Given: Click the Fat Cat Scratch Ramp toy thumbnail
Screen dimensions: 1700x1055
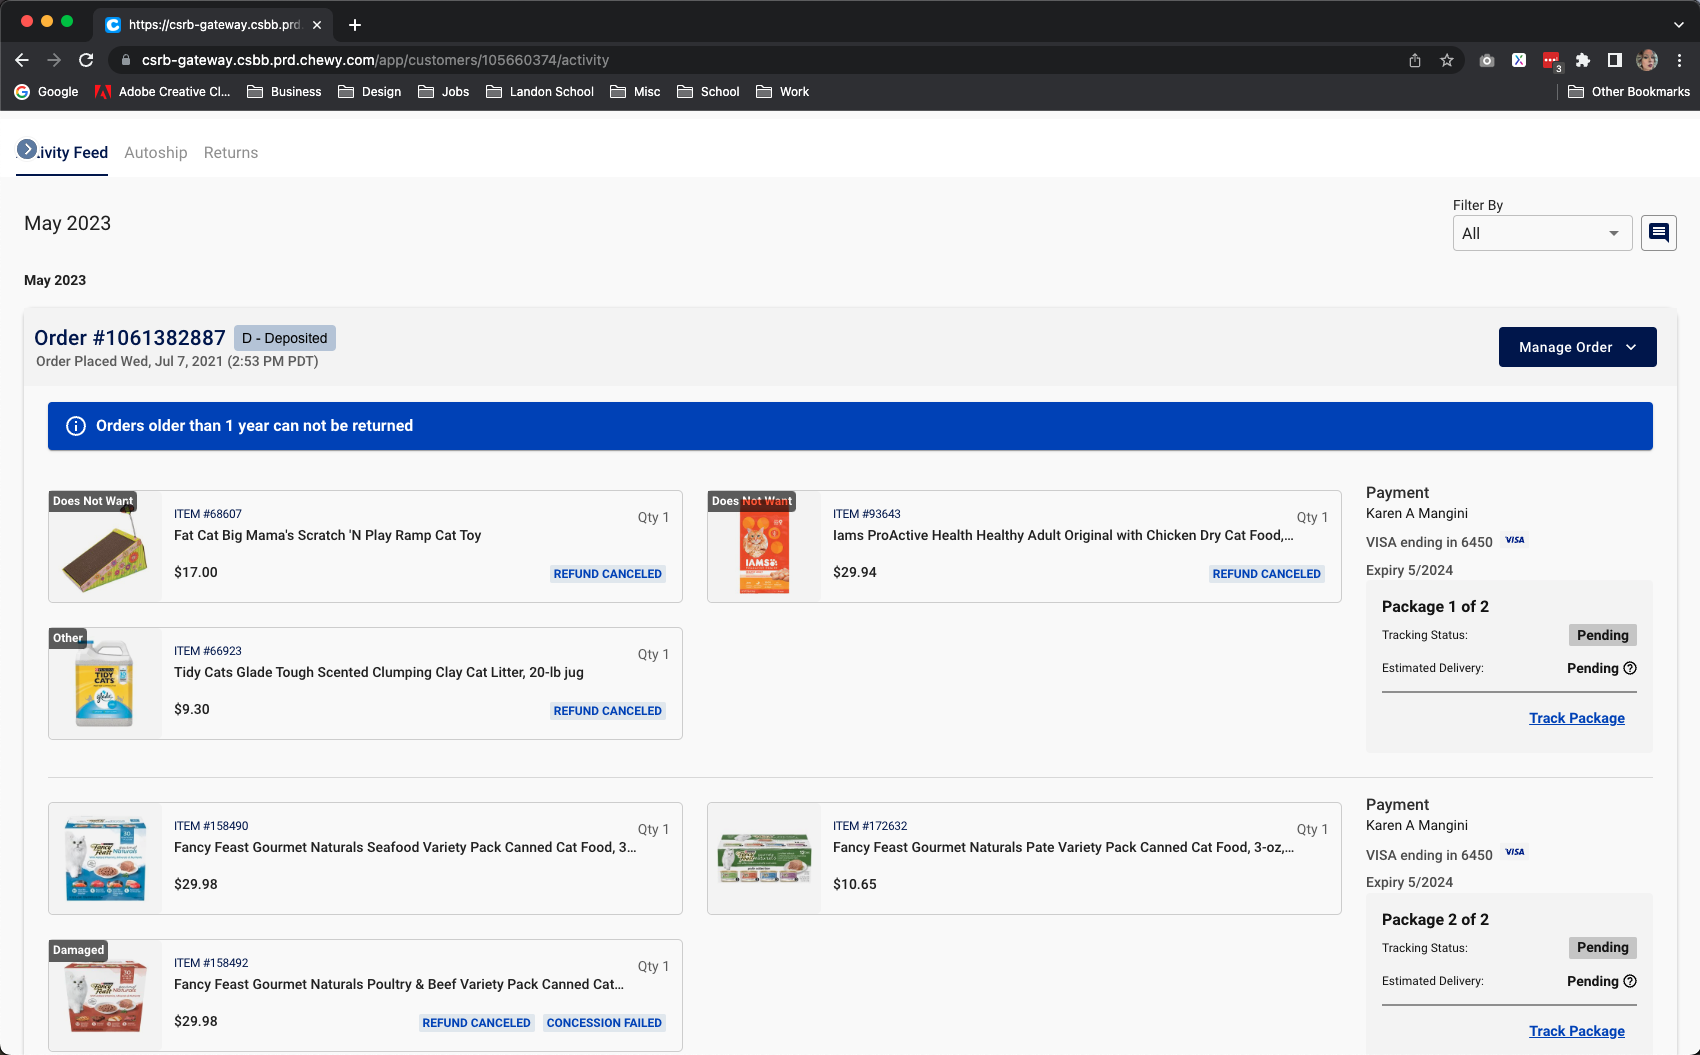Looking at the screenshot, I should pyautogui.click(x=105, y=547).
